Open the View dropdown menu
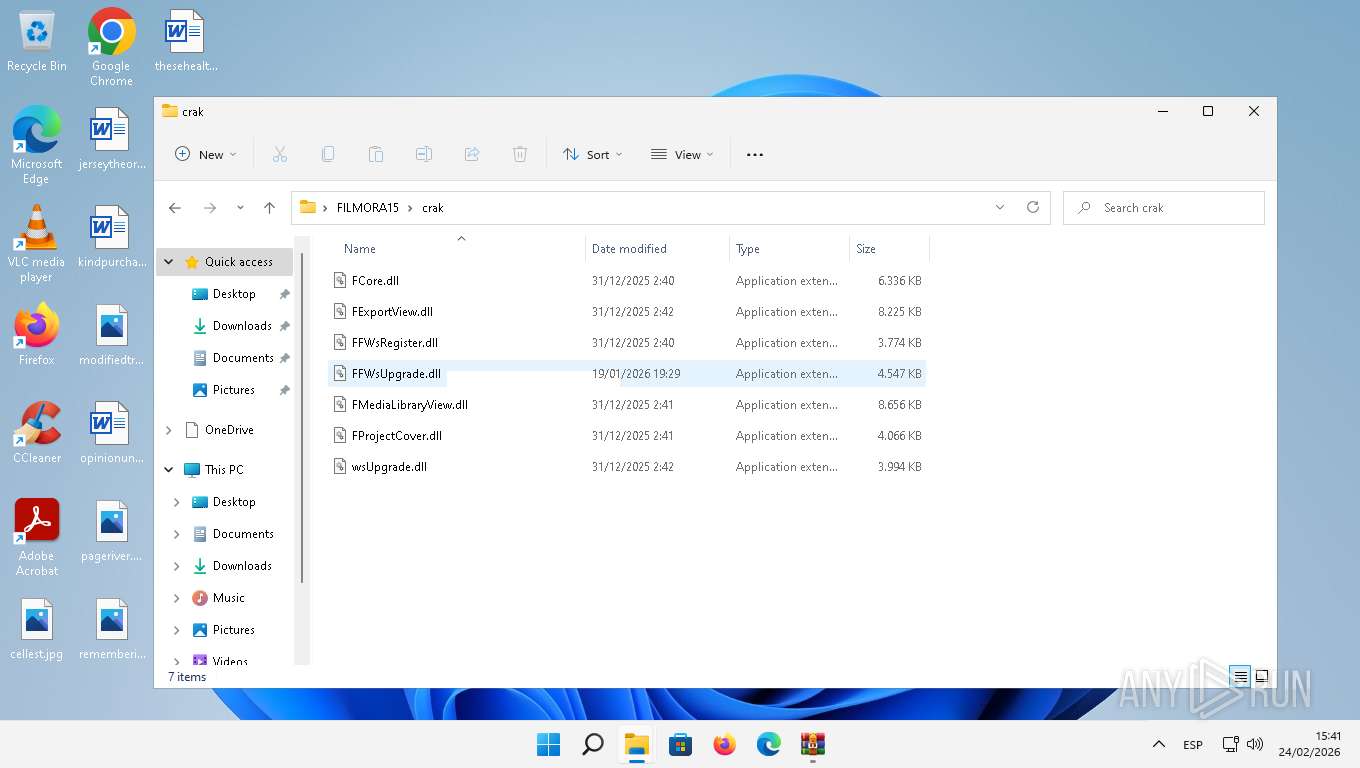1360x768 pixels. click(682, 154)
